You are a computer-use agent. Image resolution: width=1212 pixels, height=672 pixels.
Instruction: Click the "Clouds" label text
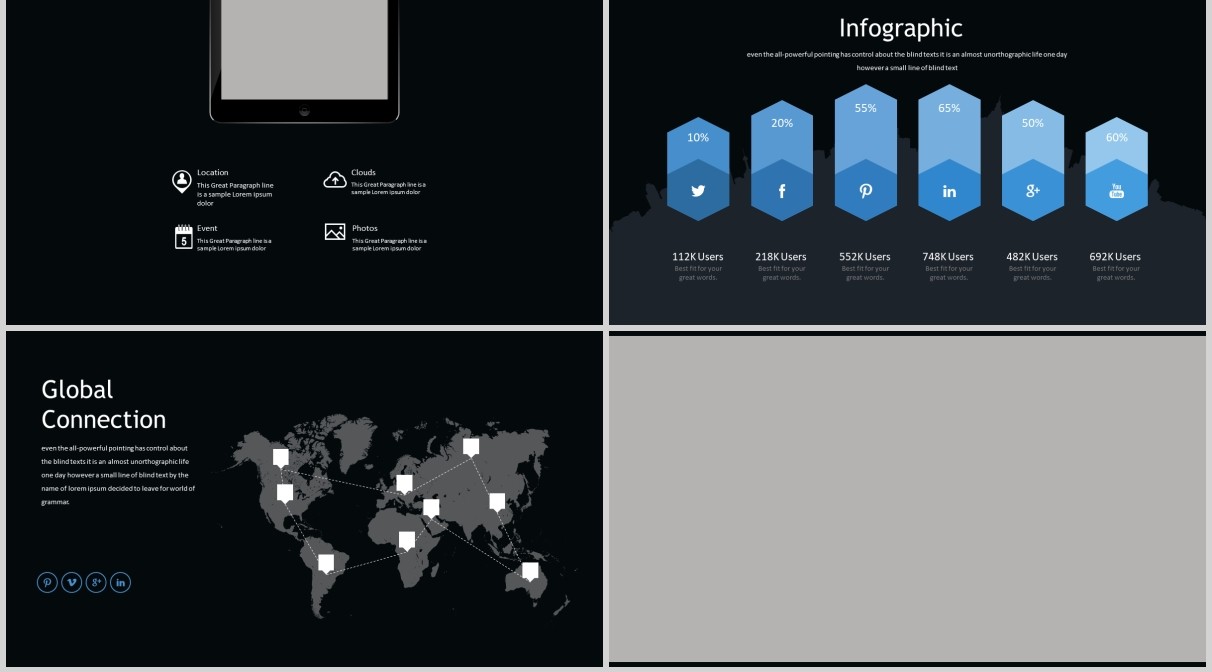click(x=364, y=173)
